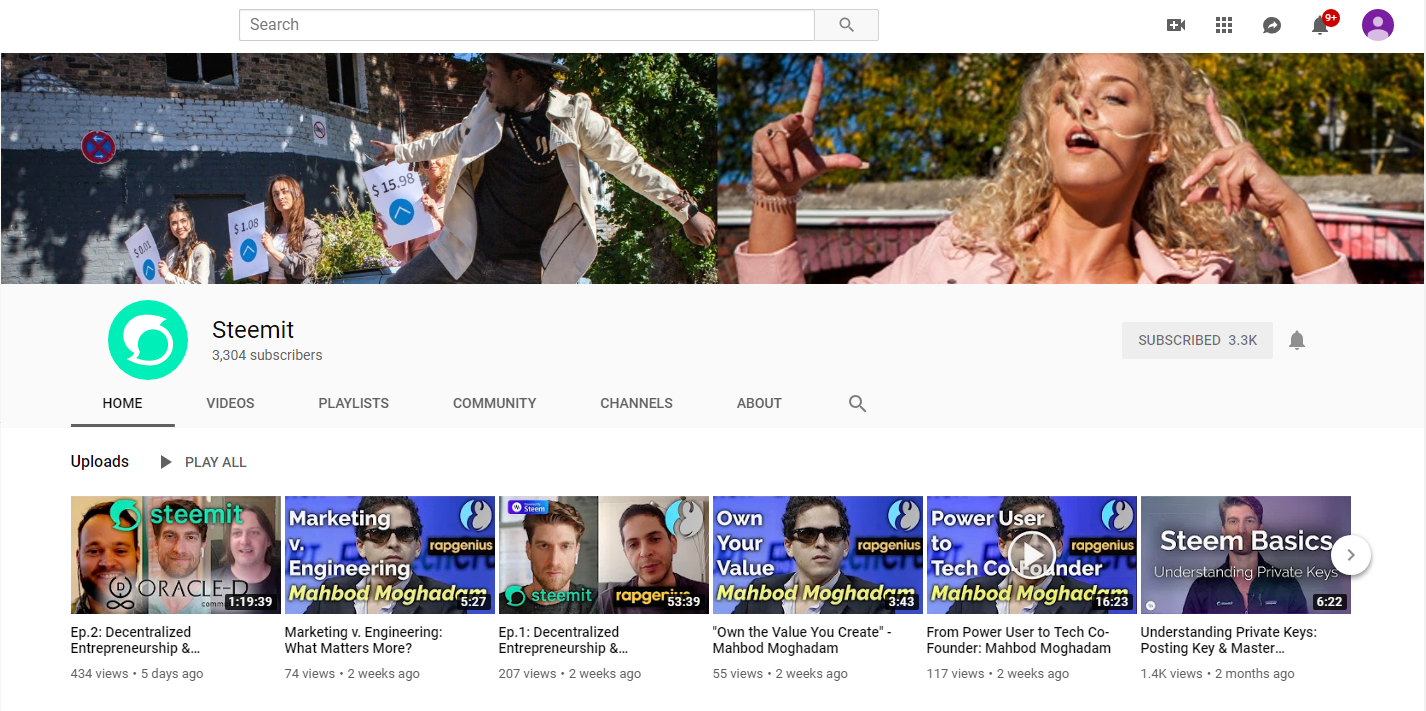Click the Steemit channel name text
Viewport: 1426px width, 711px height.
point(253,330)
